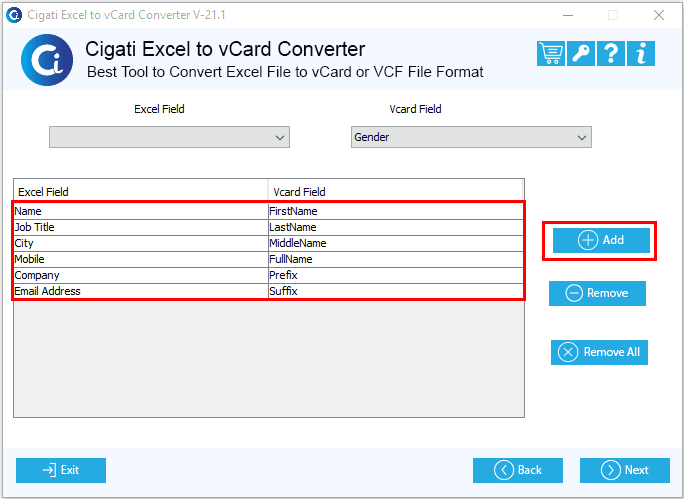Go Back to the previous step
The height and width of the screenshot is (499, 684).
tap(518, 470)
